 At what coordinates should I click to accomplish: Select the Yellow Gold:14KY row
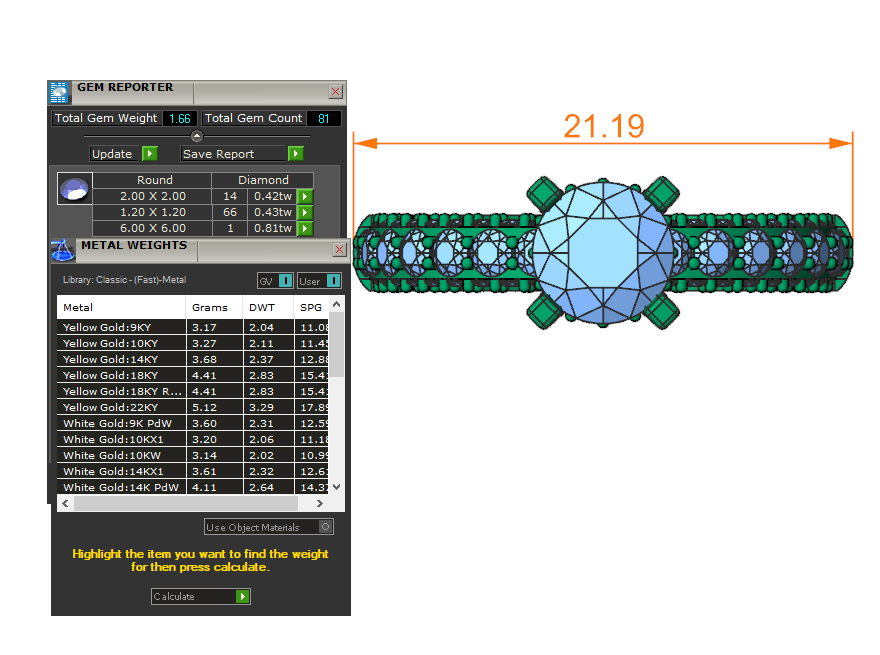coord(120,359)
